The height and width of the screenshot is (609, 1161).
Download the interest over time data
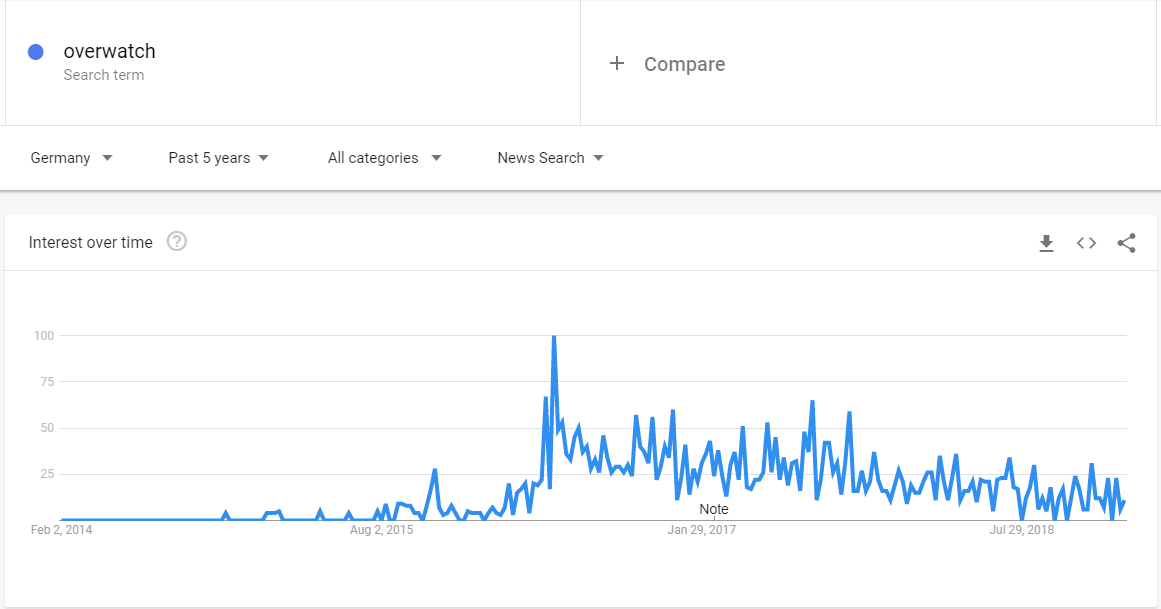click(1046, 243)
